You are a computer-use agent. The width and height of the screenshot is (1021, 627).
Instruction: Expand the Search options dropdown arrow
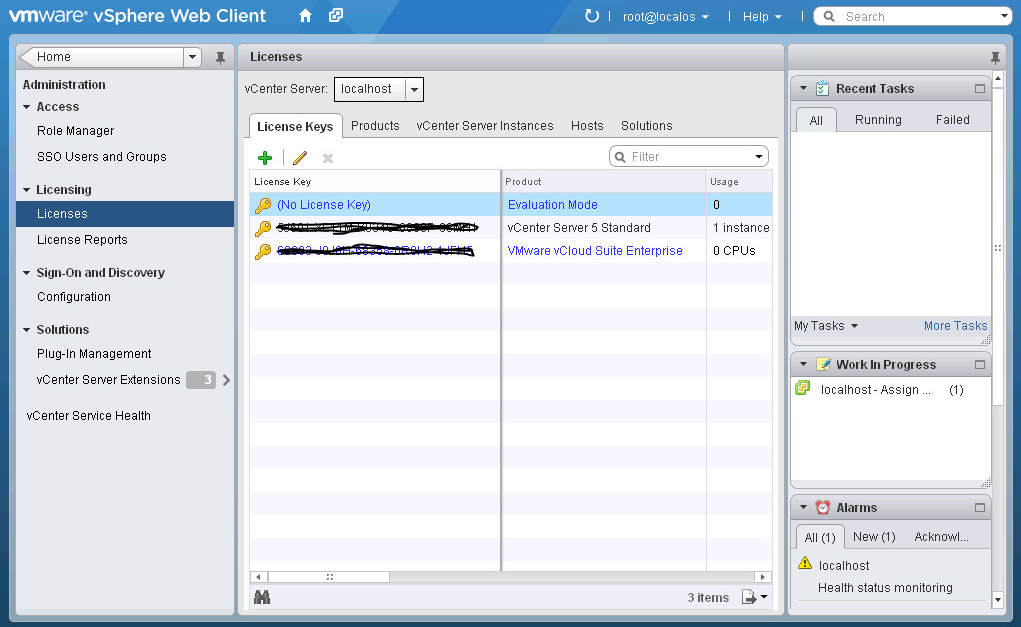tap(1004, 16)
